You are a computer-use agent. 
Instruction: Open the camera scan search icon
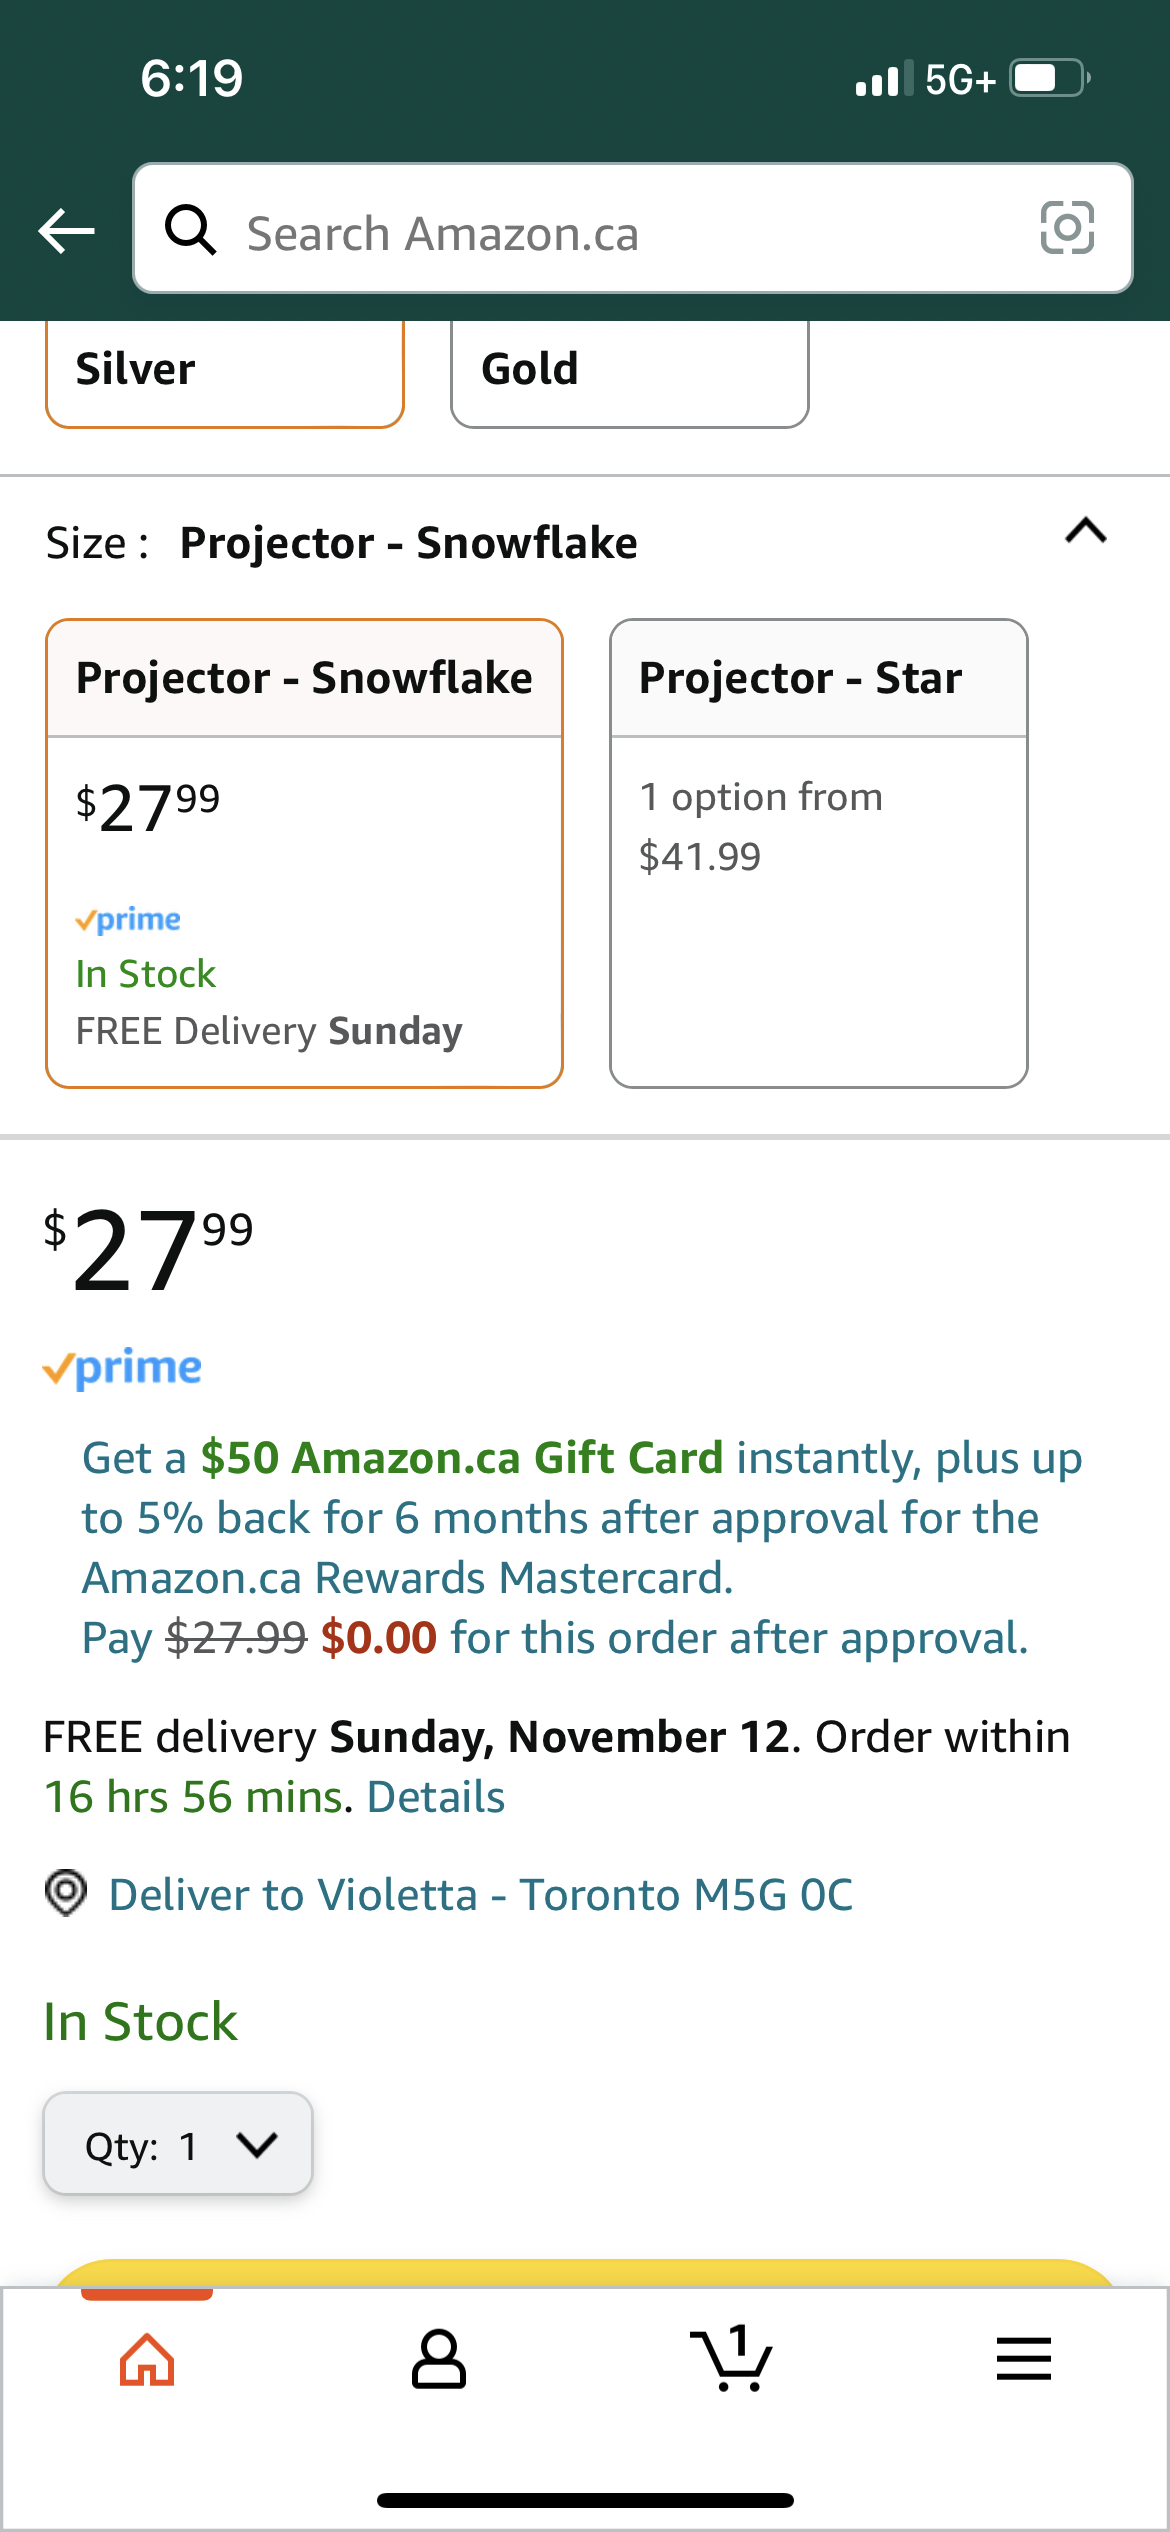pos(1067,228)
